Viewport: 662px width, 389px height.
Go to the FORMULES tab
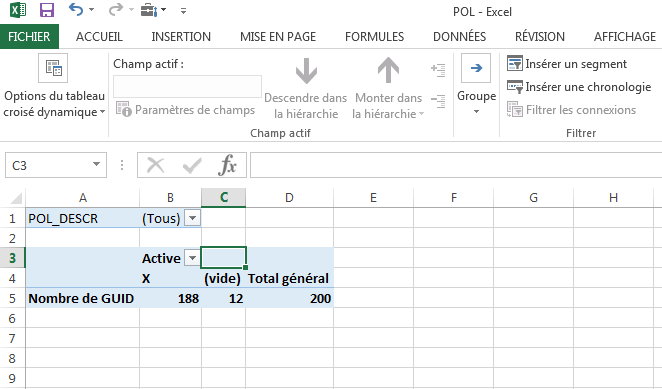pyautogui.click(x=374, y=37)
